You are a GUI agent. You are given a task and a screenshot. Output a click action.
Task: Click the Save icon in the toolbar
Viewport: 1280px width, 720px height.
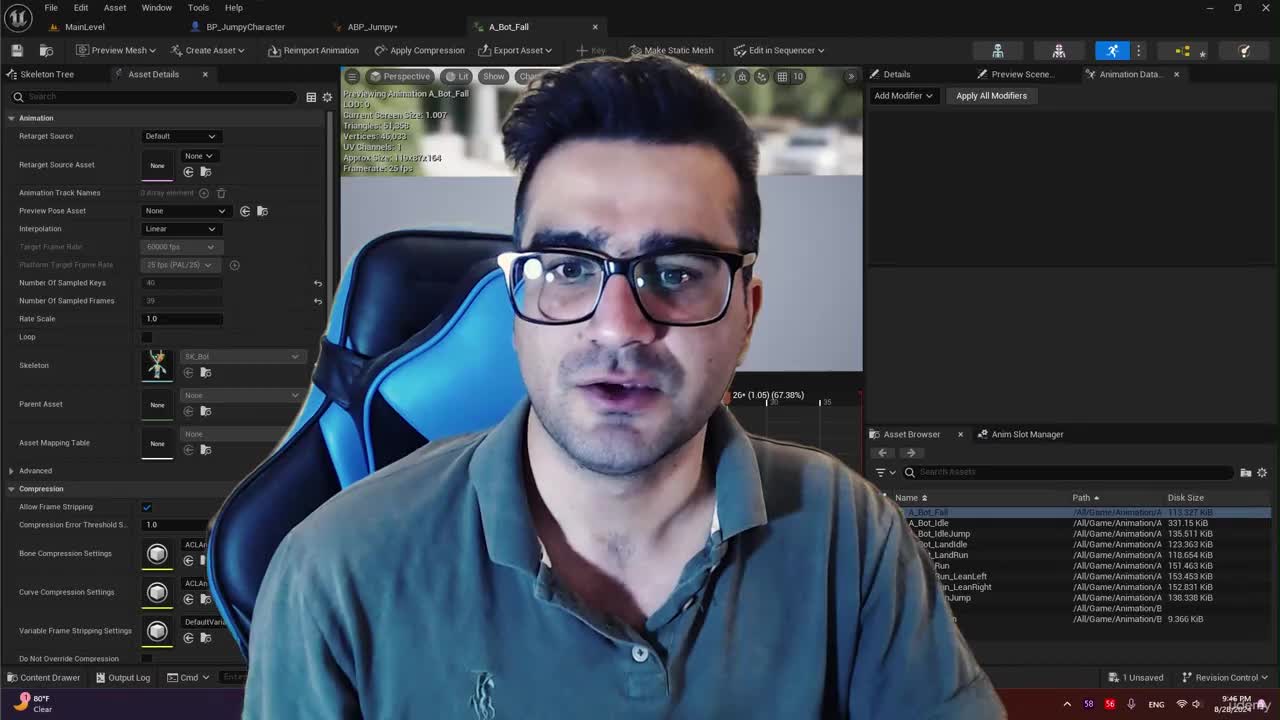pyautogui.click(x=17, y=50)
